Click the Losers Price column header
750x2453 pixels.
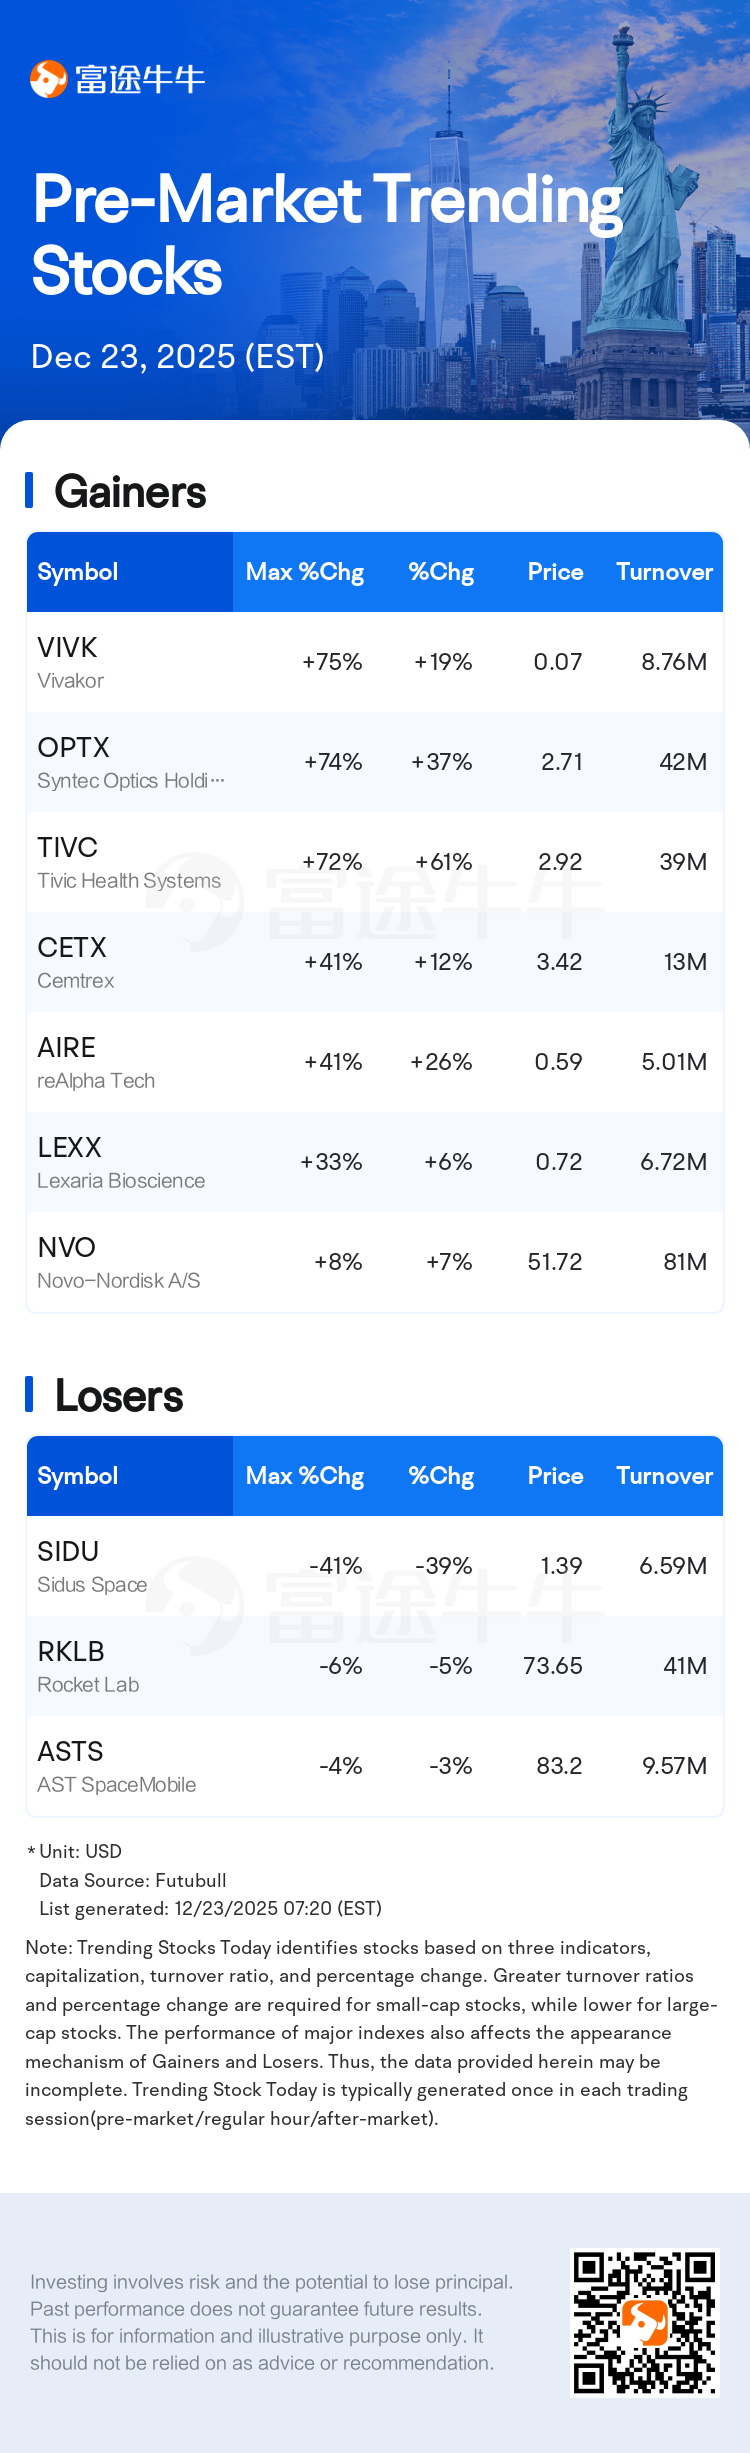(555, 1476)
